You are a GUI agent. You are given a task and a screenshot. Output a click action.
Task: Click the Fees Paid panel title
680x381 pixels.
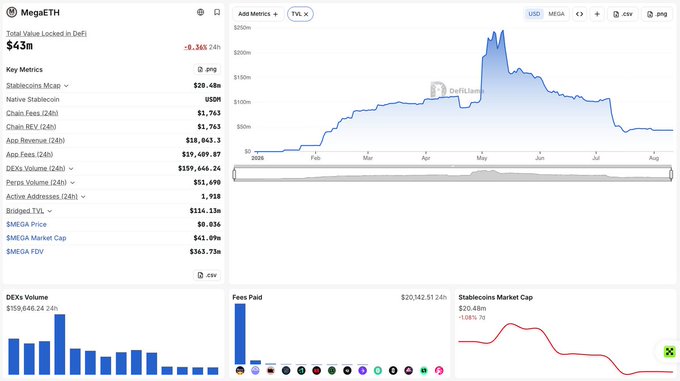click(247, 297)
